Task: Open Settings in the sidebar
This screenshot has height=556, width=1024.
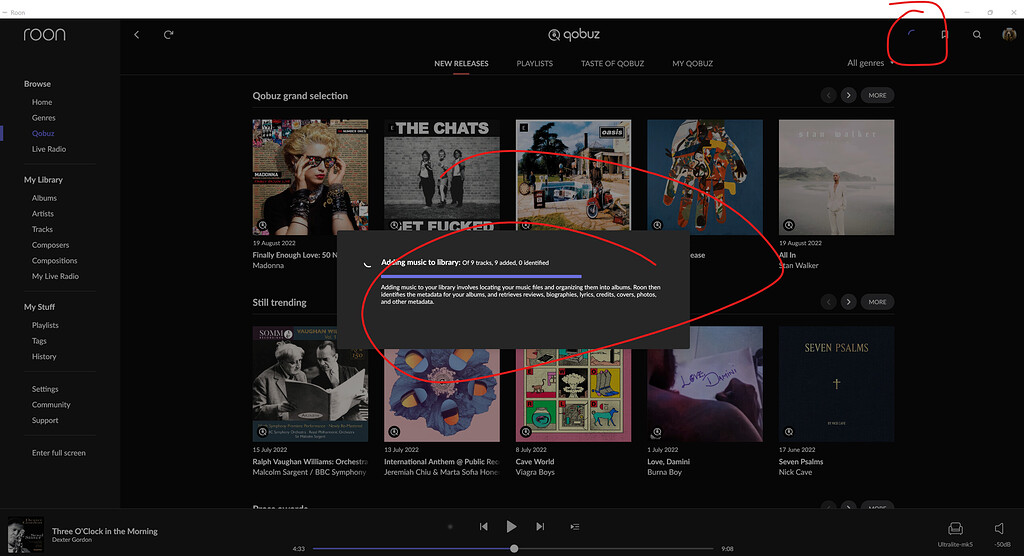Action: [45, 389]
